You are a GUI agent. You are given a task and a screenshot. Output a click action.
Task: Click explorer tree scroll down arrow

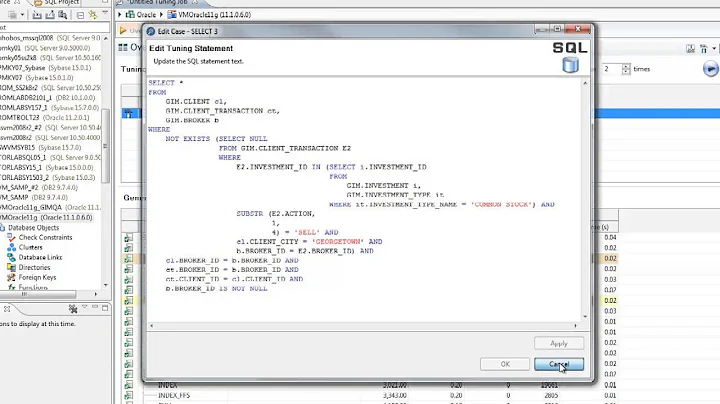tap(106, 285)
